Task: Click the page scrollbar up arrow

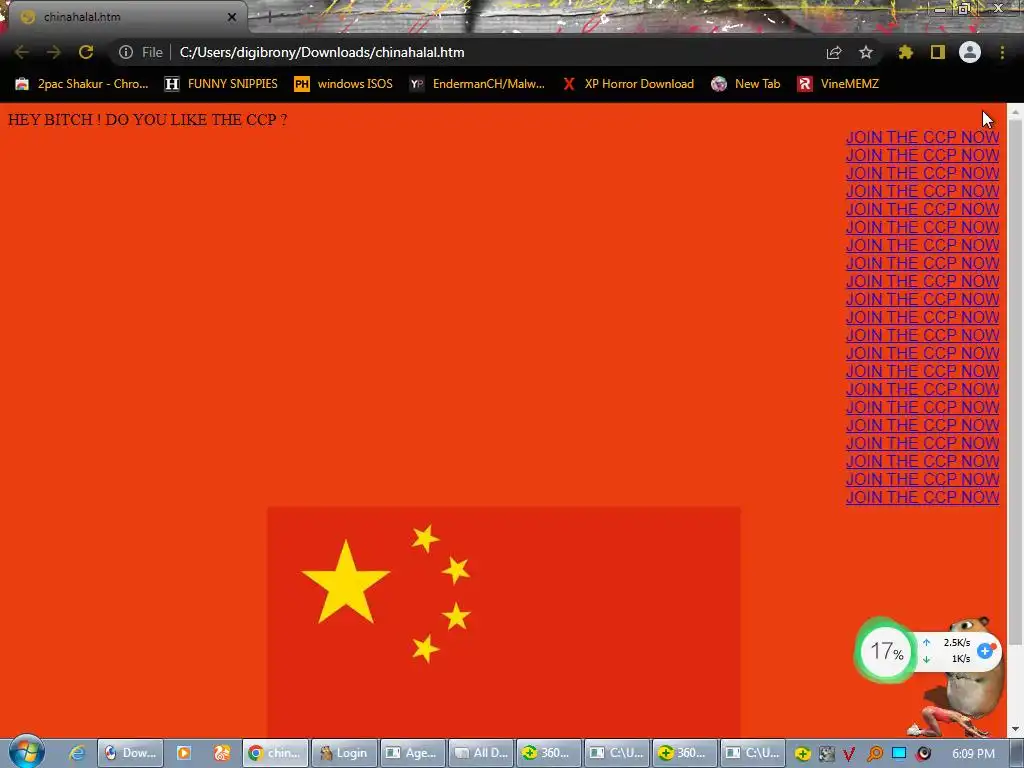Action: tap(1015, 112)
